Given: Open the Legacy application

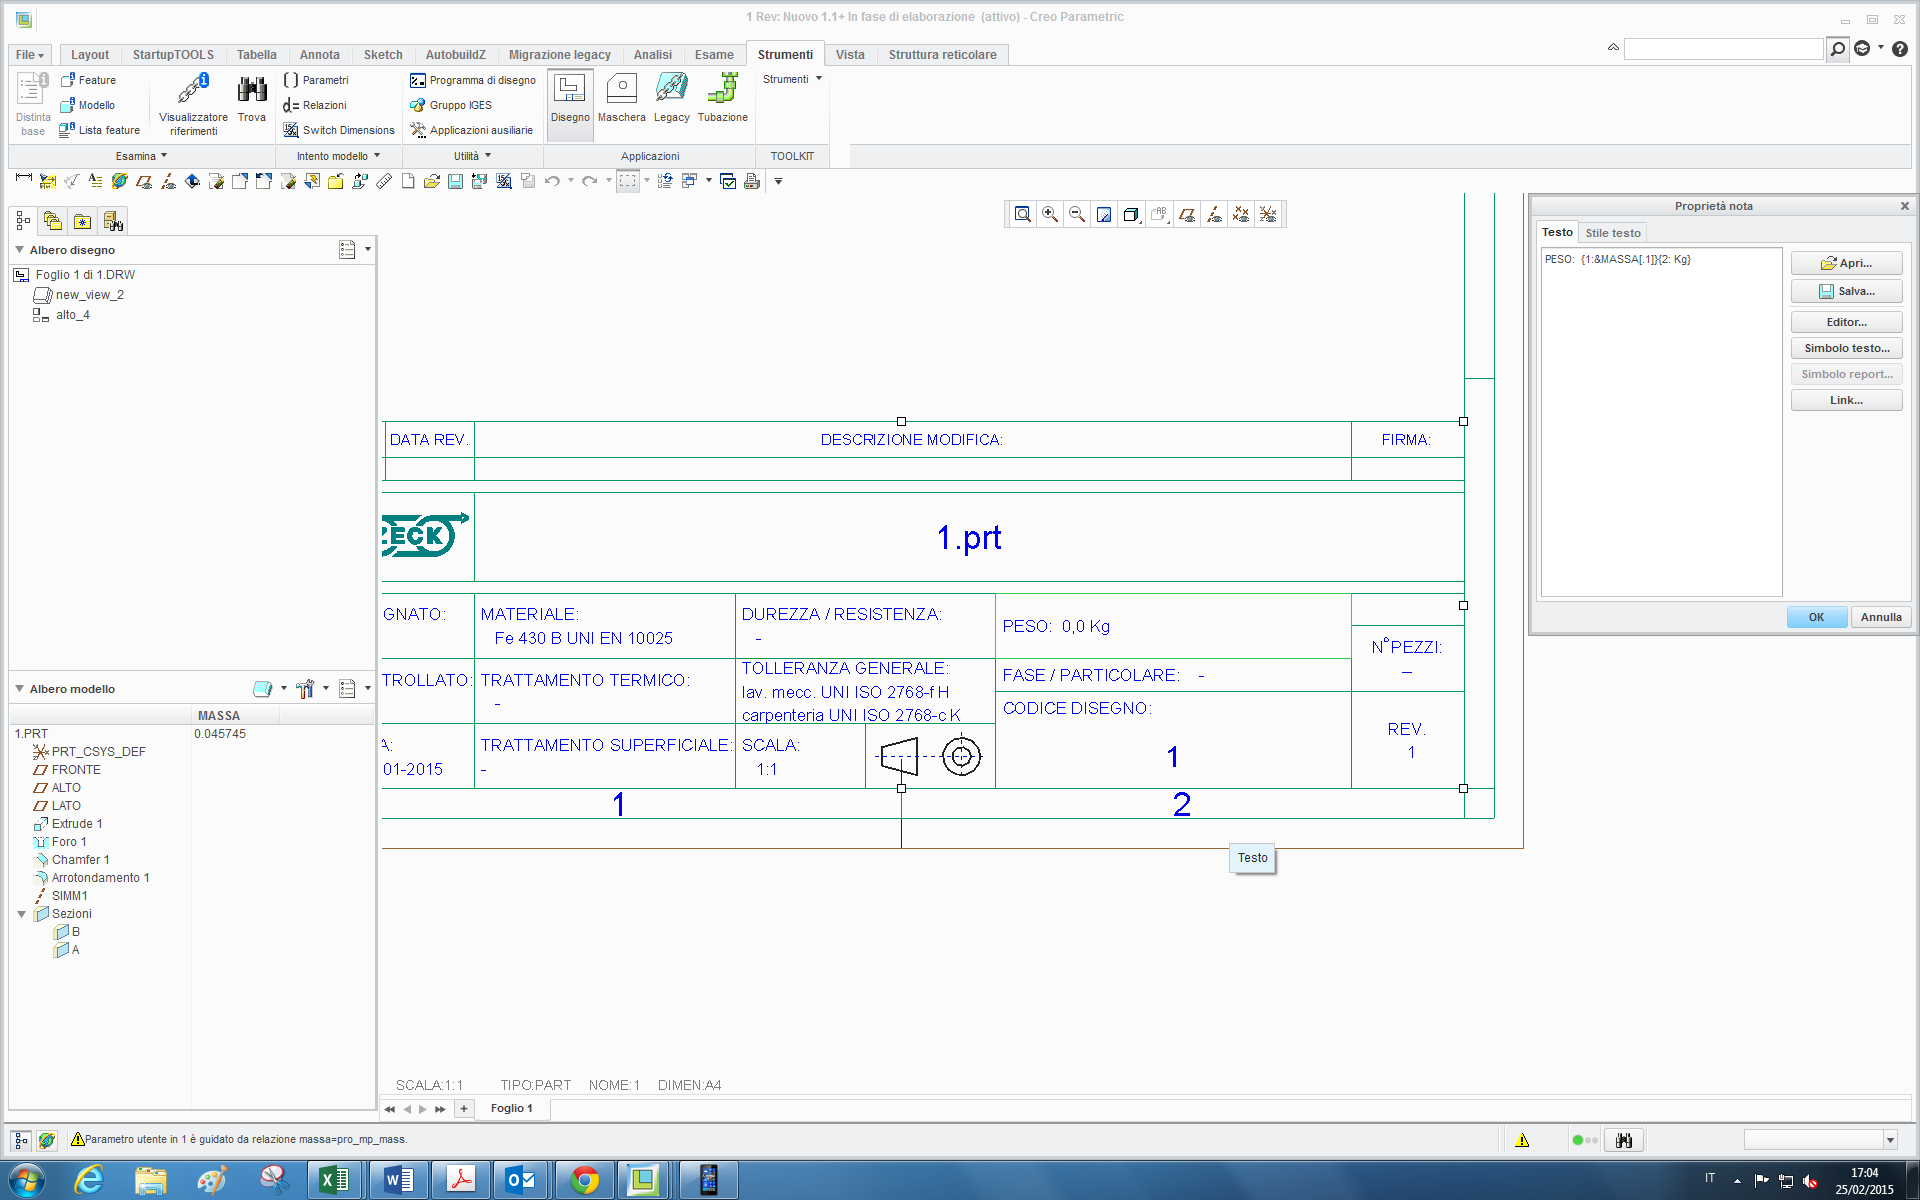Looking at the screenshot, I should [x=672, y=98].
